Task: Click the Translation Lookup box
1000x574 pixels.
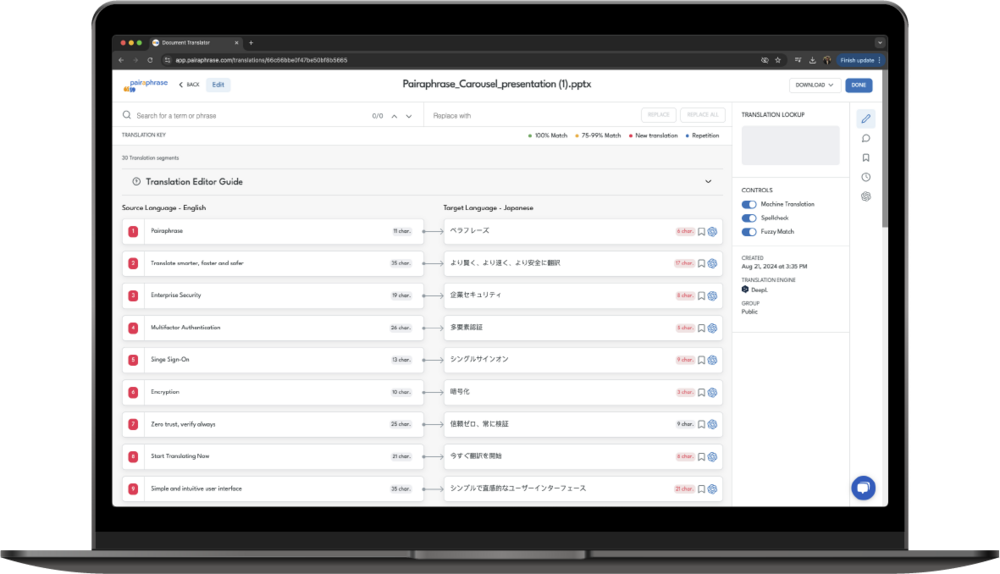Action: click(x=790, y=145)
